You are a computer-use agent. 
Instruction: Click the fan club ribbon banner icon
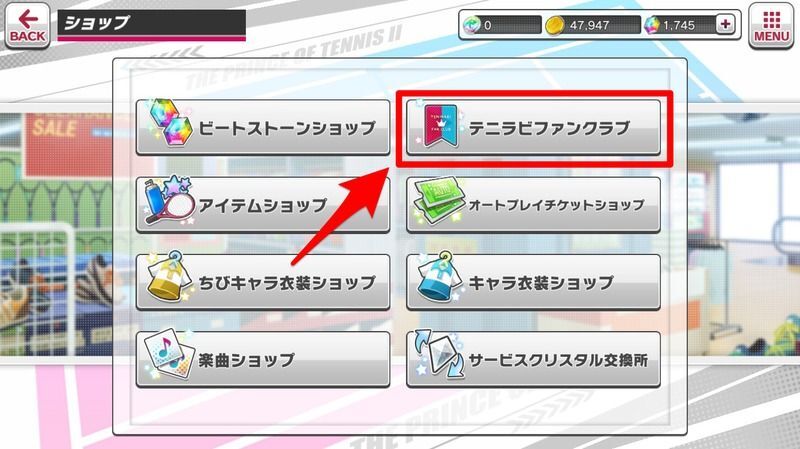440,126
